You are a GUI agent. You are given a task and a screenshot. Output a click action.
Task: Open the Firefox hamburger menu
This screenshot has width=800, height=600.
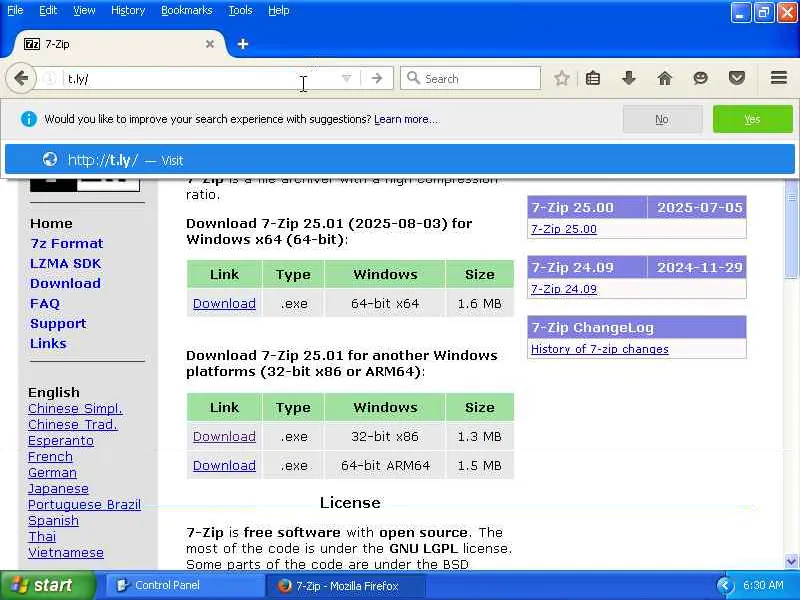click(779, 78)
